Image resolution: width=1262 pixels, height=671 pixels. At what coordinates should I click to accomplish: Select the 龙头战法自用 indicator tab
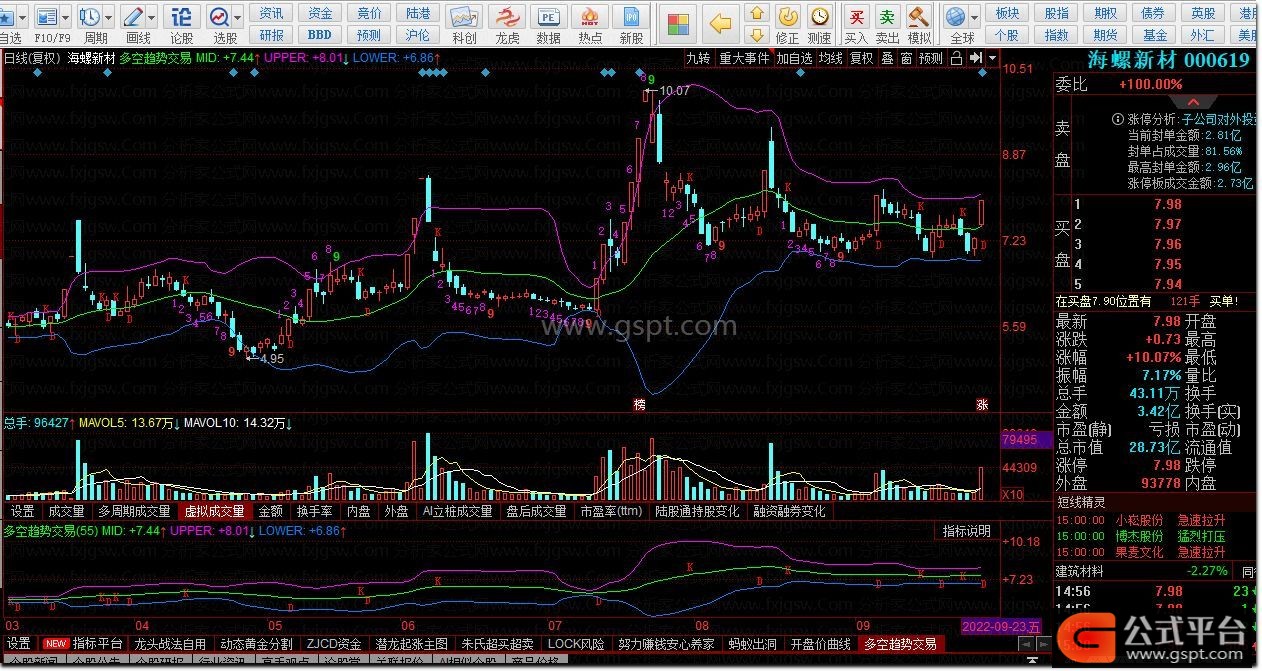point(170,644)
